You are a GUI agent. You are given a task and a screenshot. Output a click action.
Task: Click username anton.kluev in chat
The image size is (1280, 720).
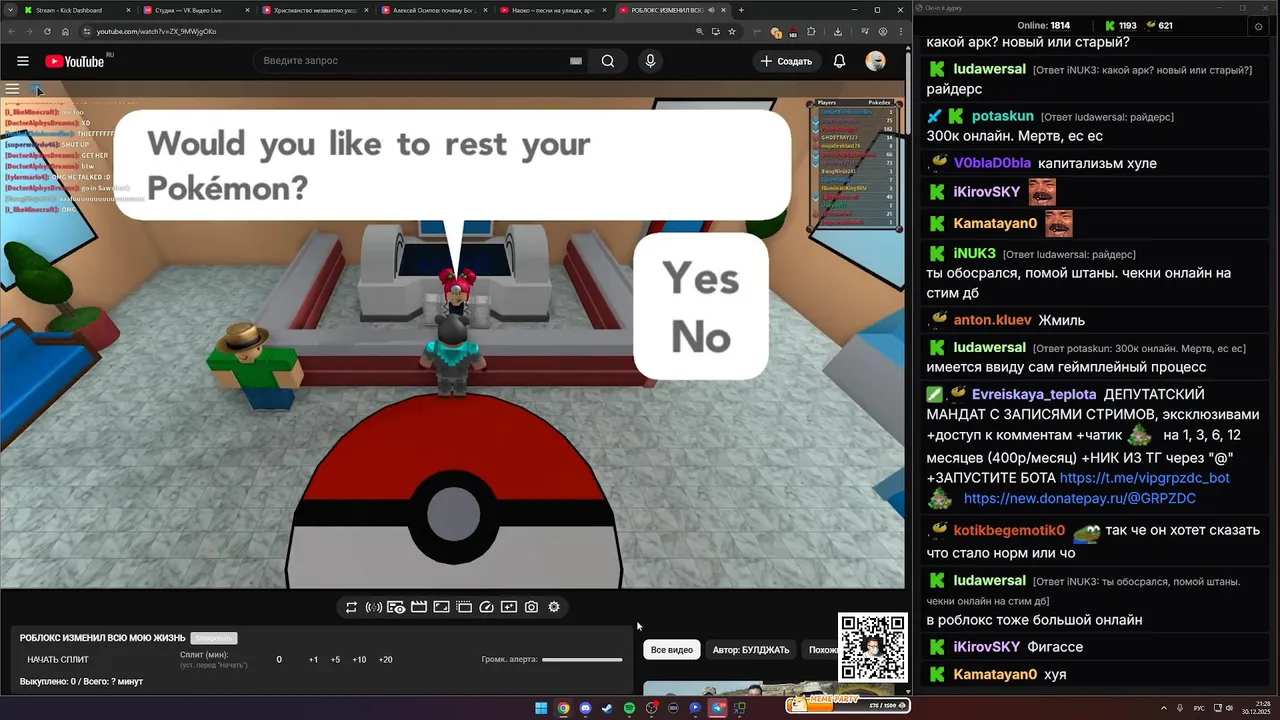[x=992, y=320]
